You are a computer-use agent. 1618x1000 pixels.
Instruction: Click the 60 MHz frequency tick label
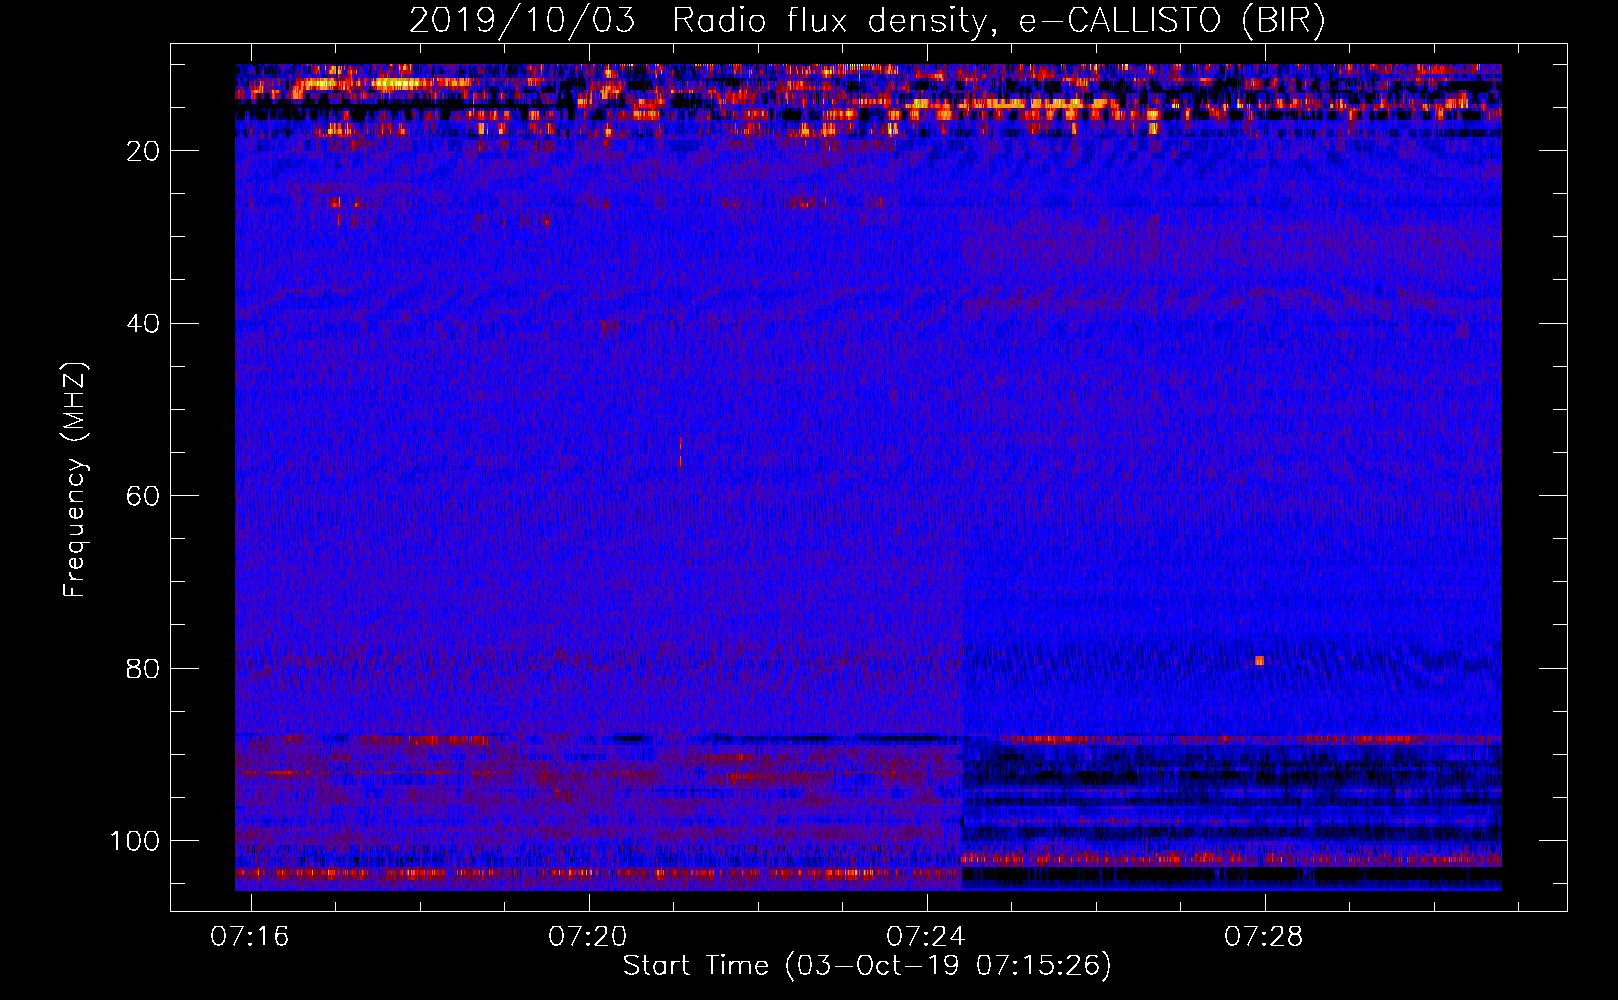(144, 496)
